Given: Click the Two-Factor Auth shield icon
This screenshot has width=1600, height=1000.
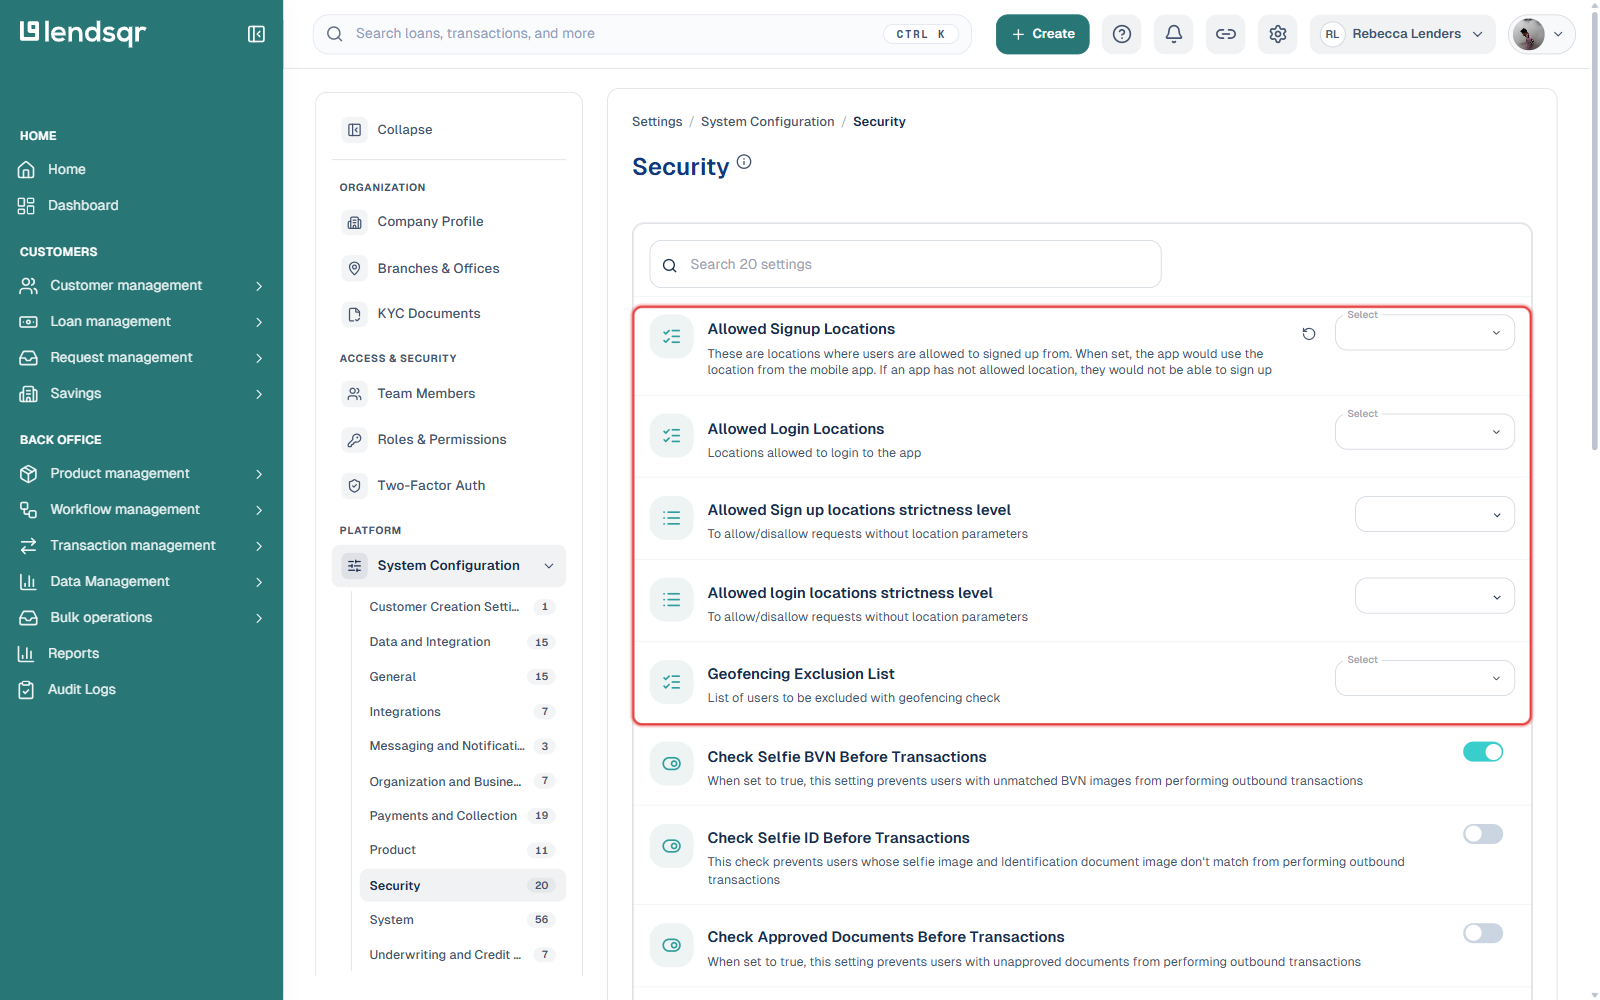Looking at the screenshot, I should (355, 486).
